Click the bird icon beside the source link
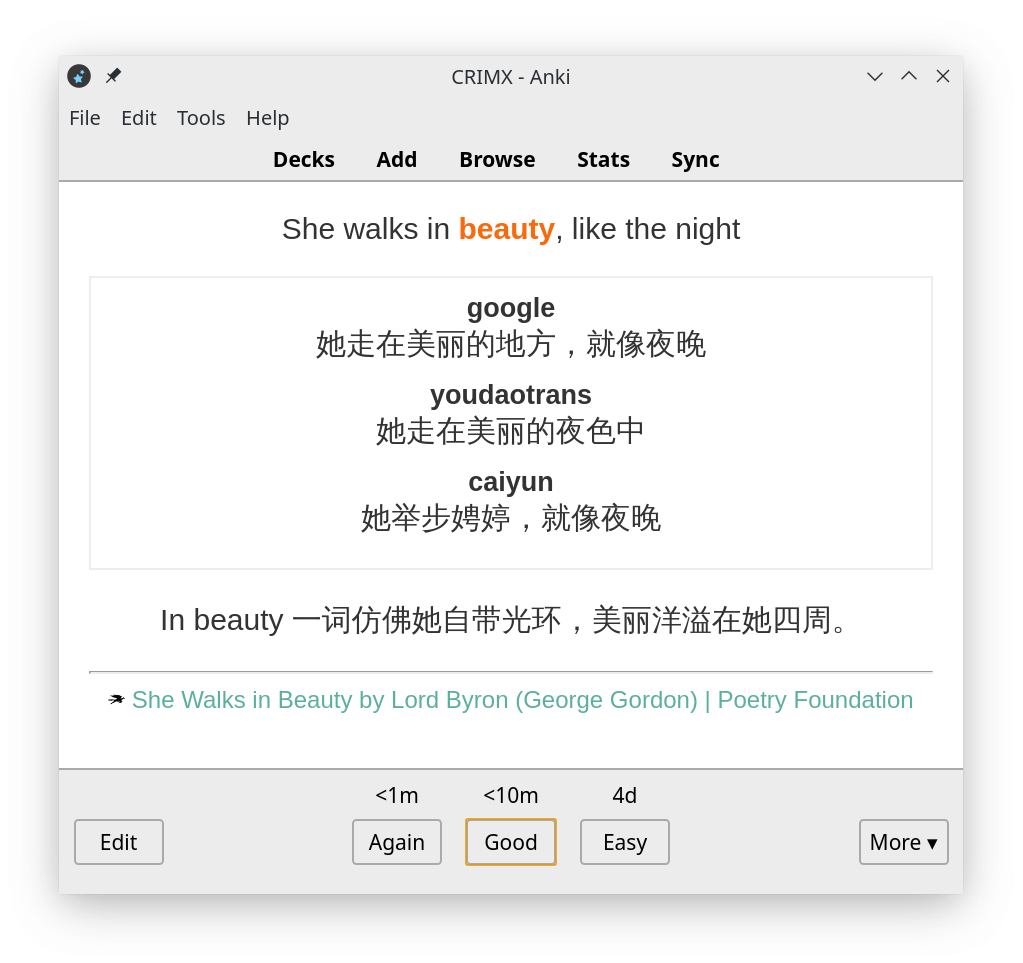The height and width of the screenshot is (963, 1023). (117, 700)
